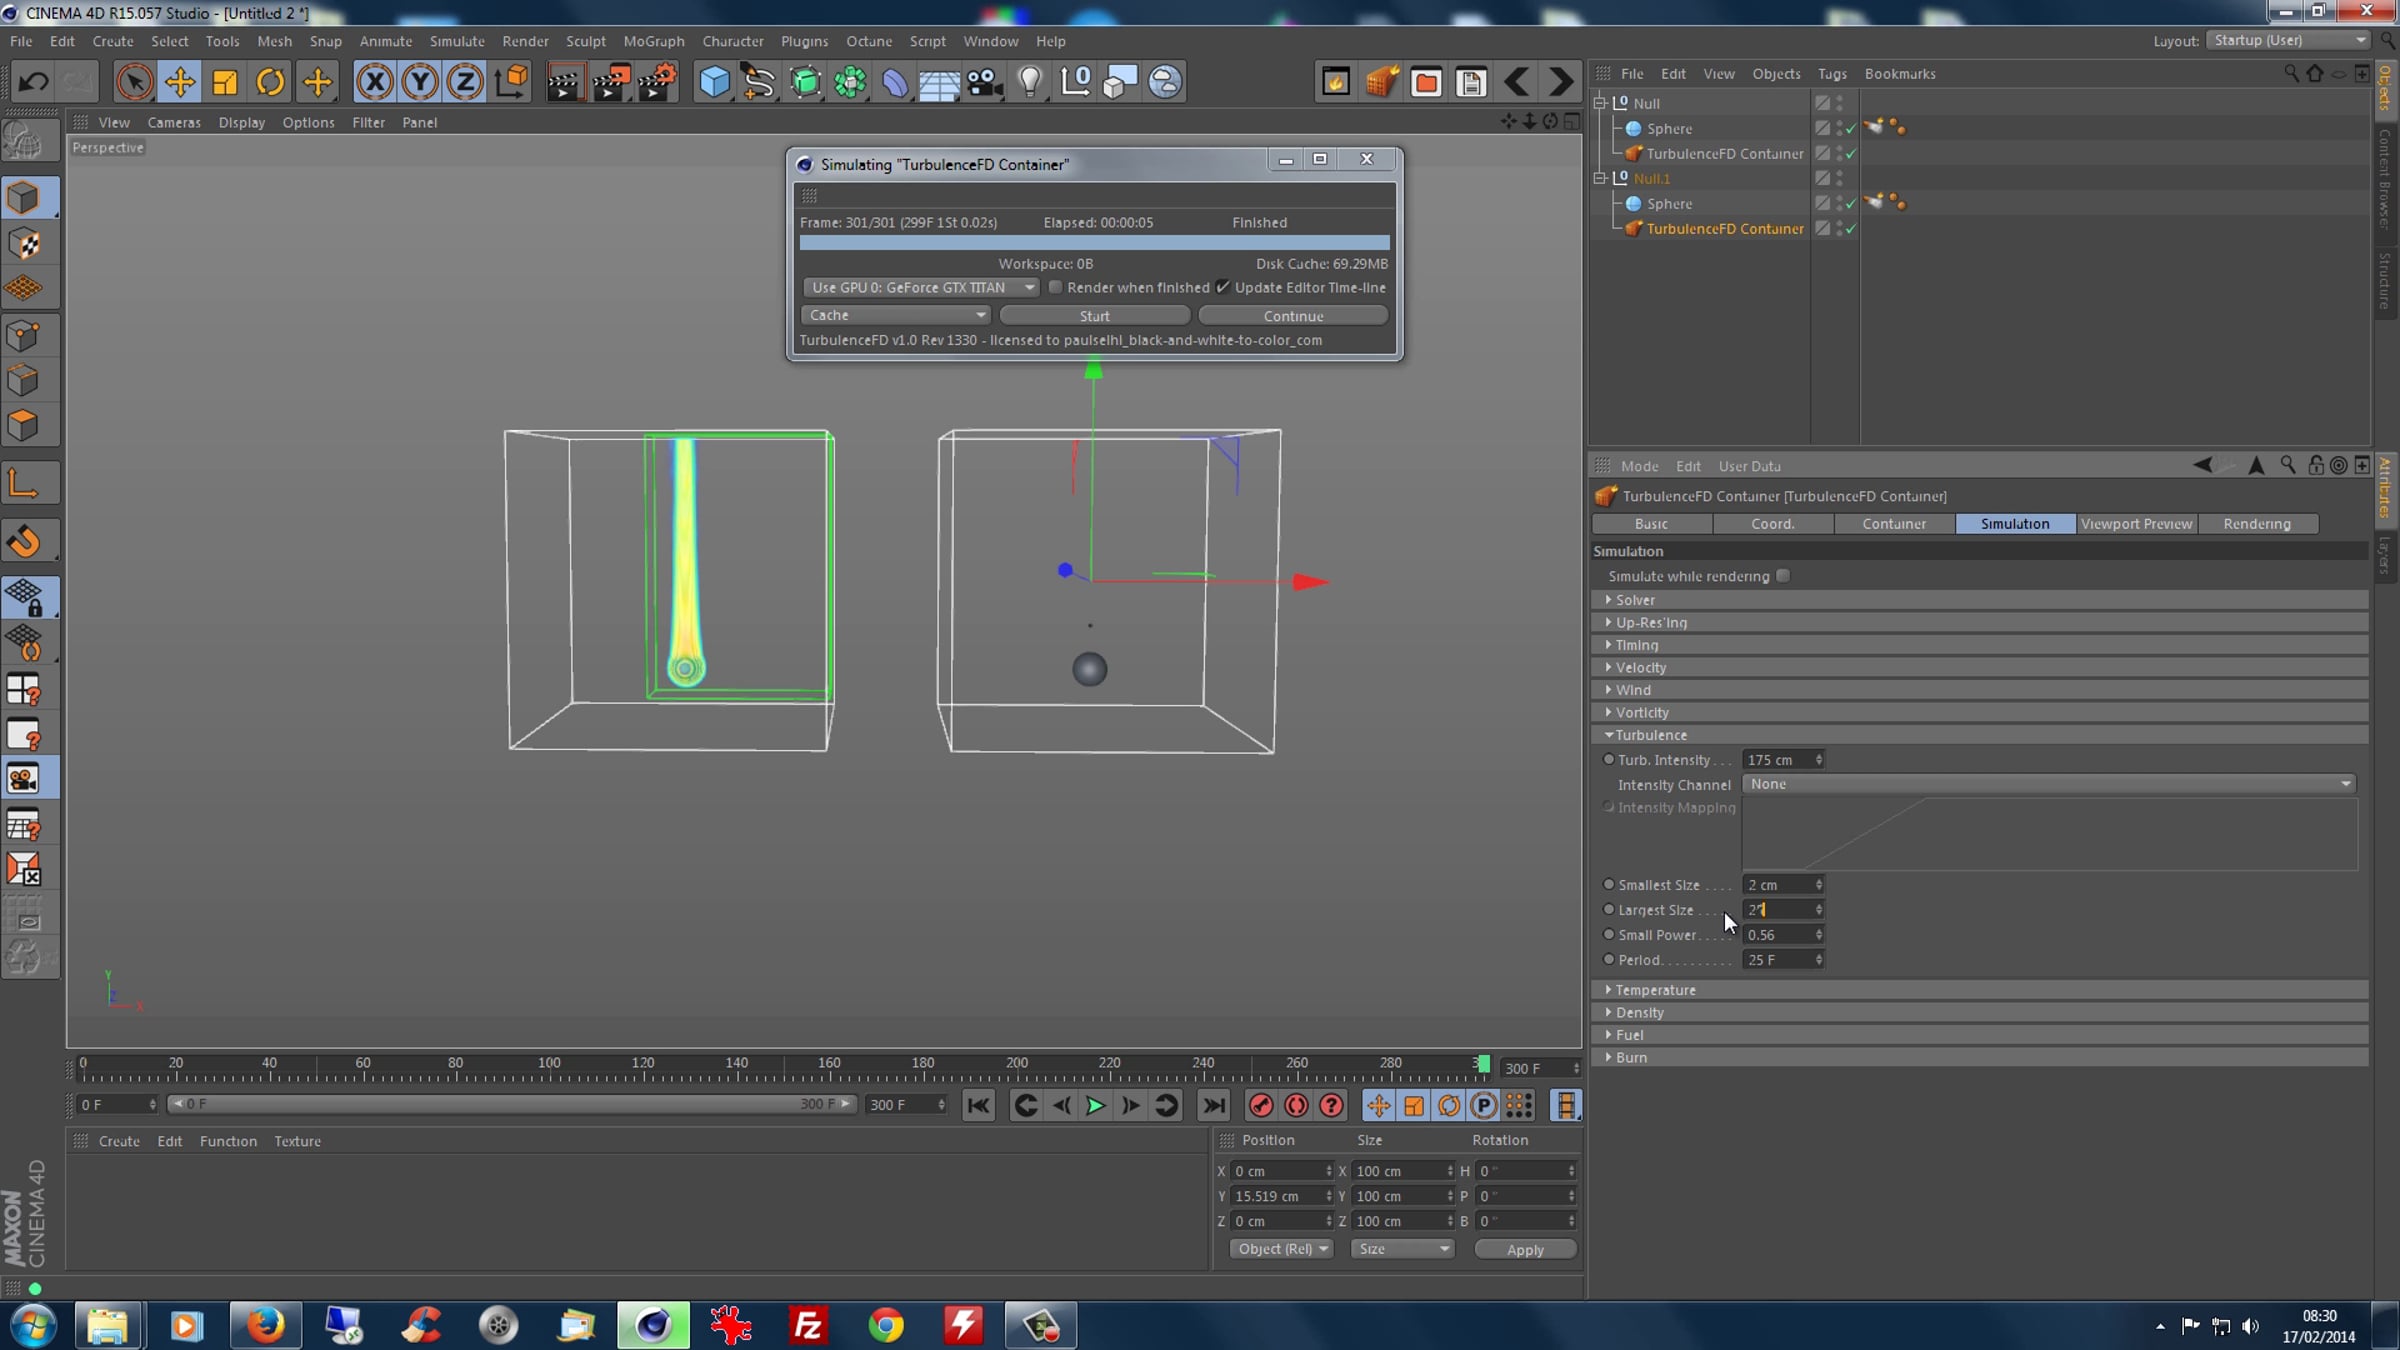Collapse the Turbulence section
The image size is (2400, 1350).
(1980, 735)
